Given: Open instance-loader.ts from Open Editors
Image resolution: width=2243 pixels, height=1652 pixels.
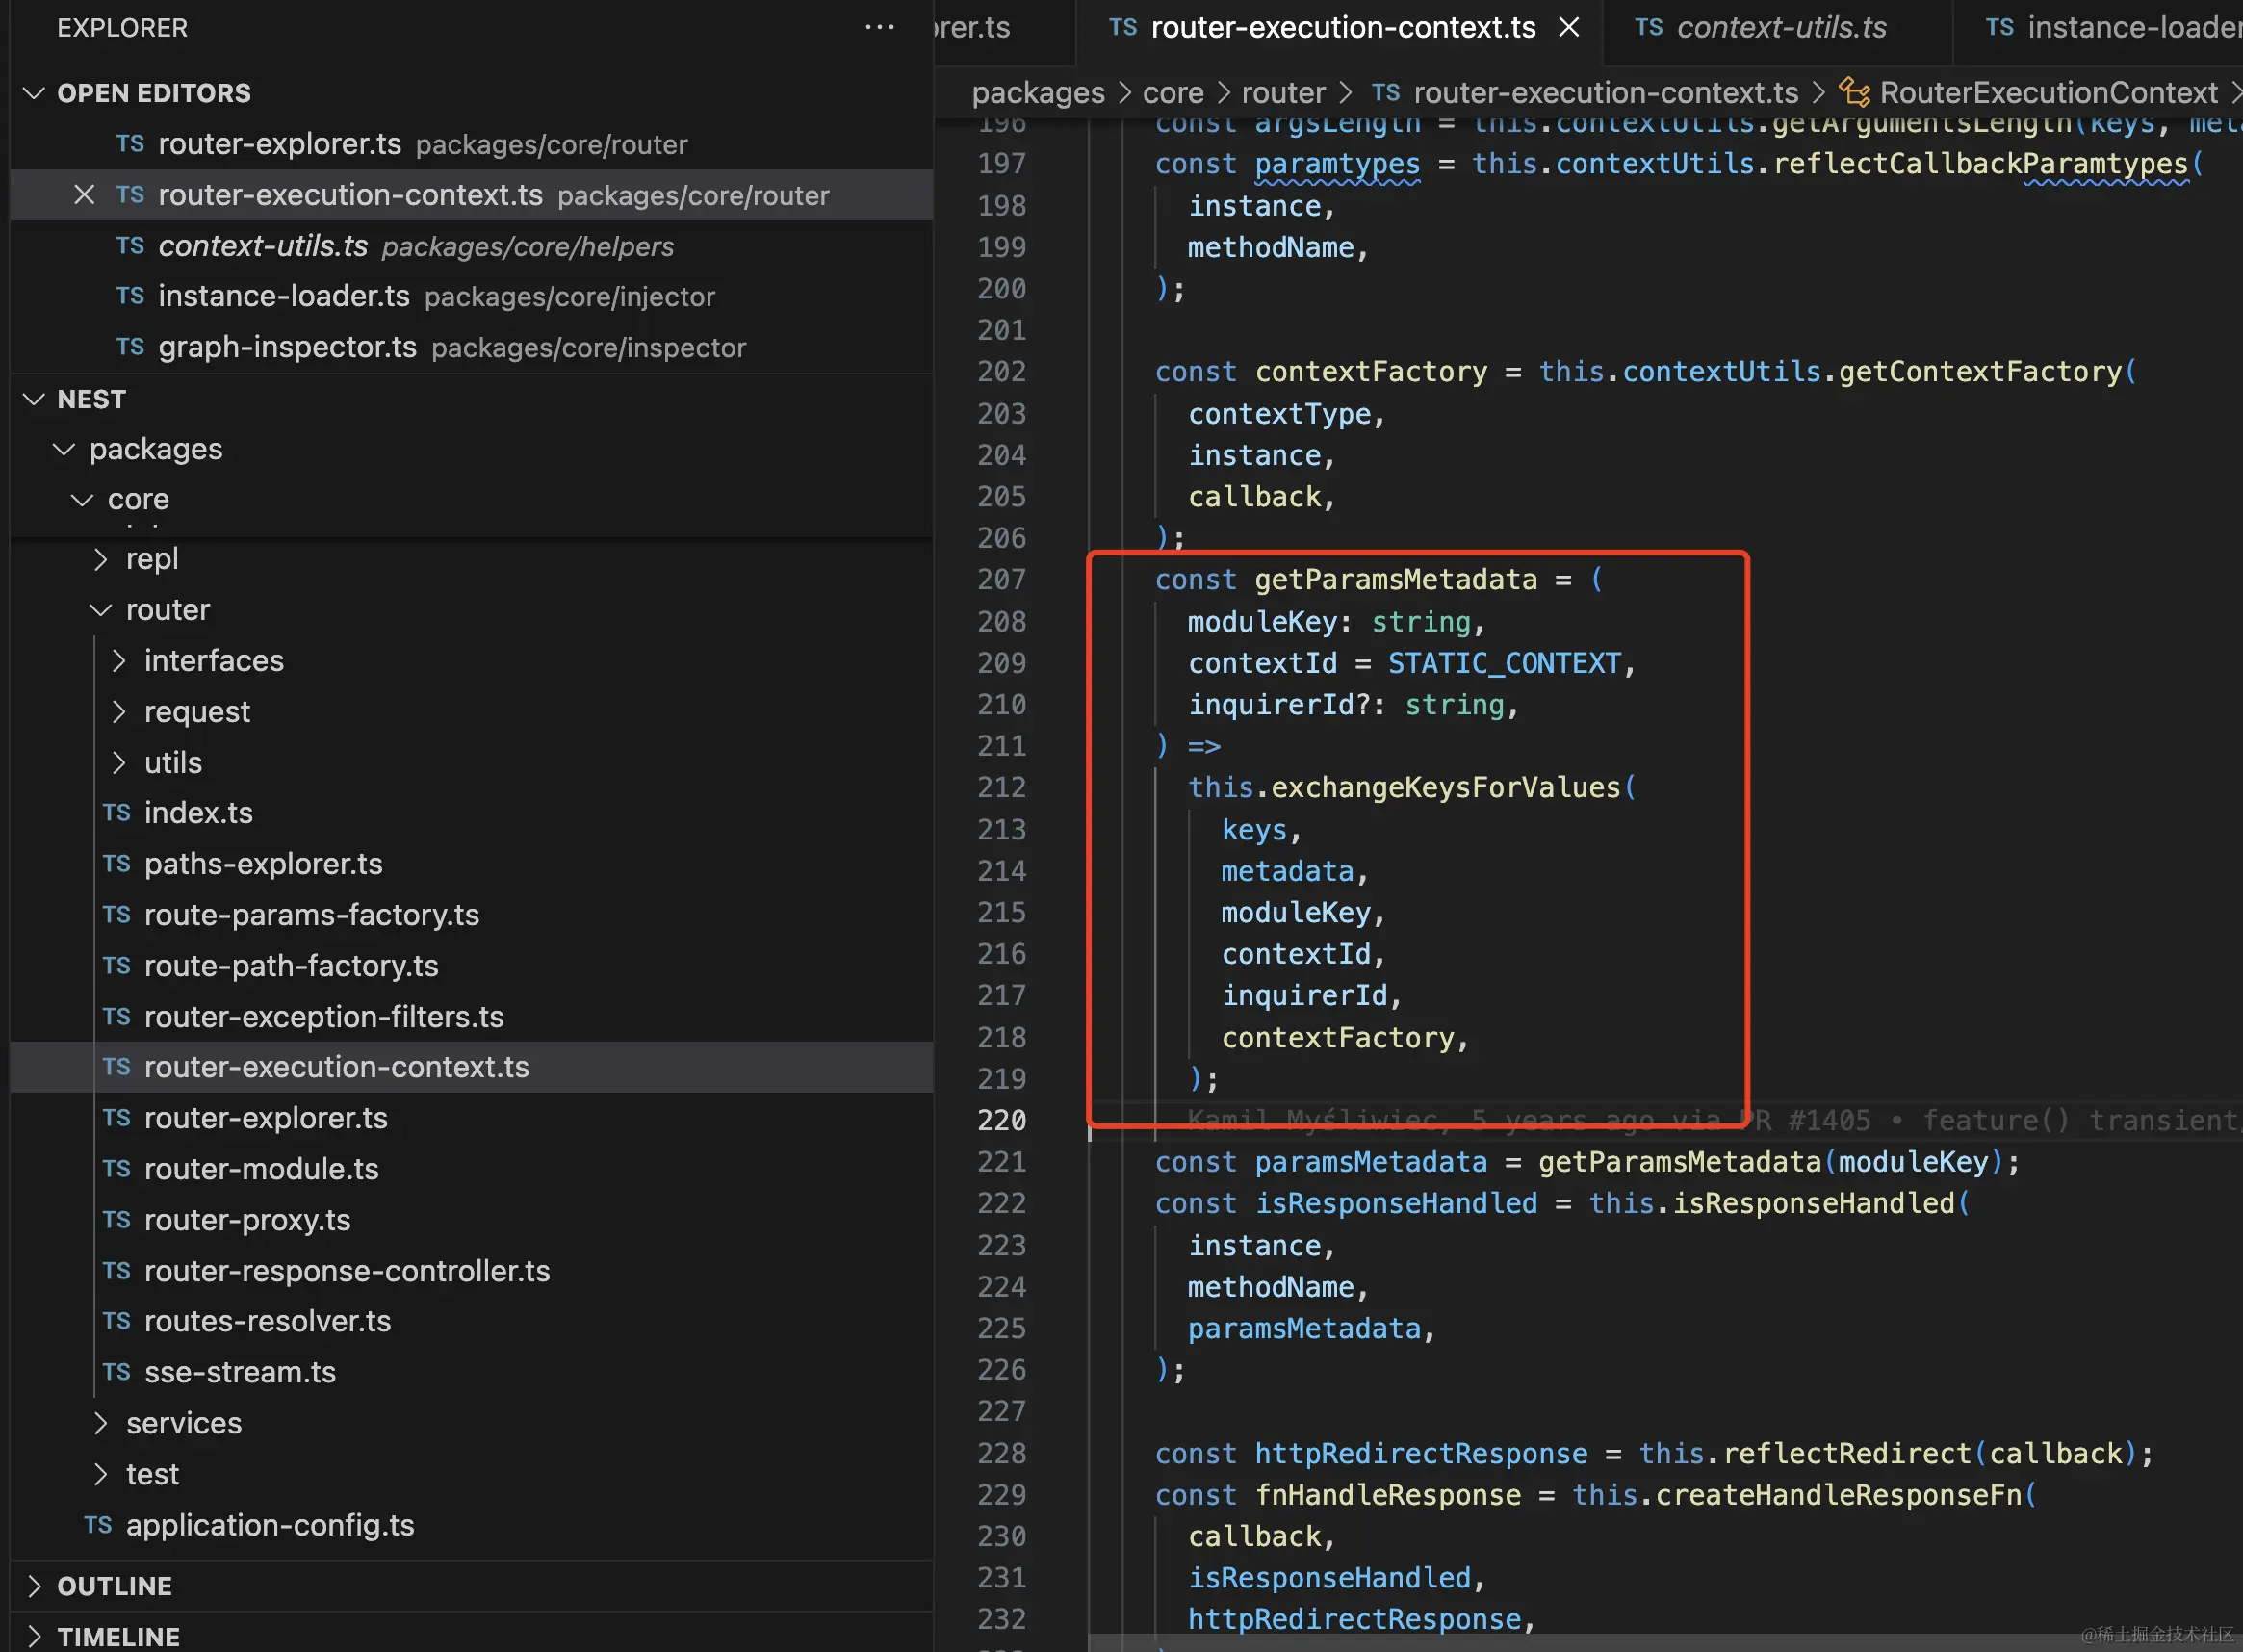Looking at the screenshot, I should (x=471, y=296).
